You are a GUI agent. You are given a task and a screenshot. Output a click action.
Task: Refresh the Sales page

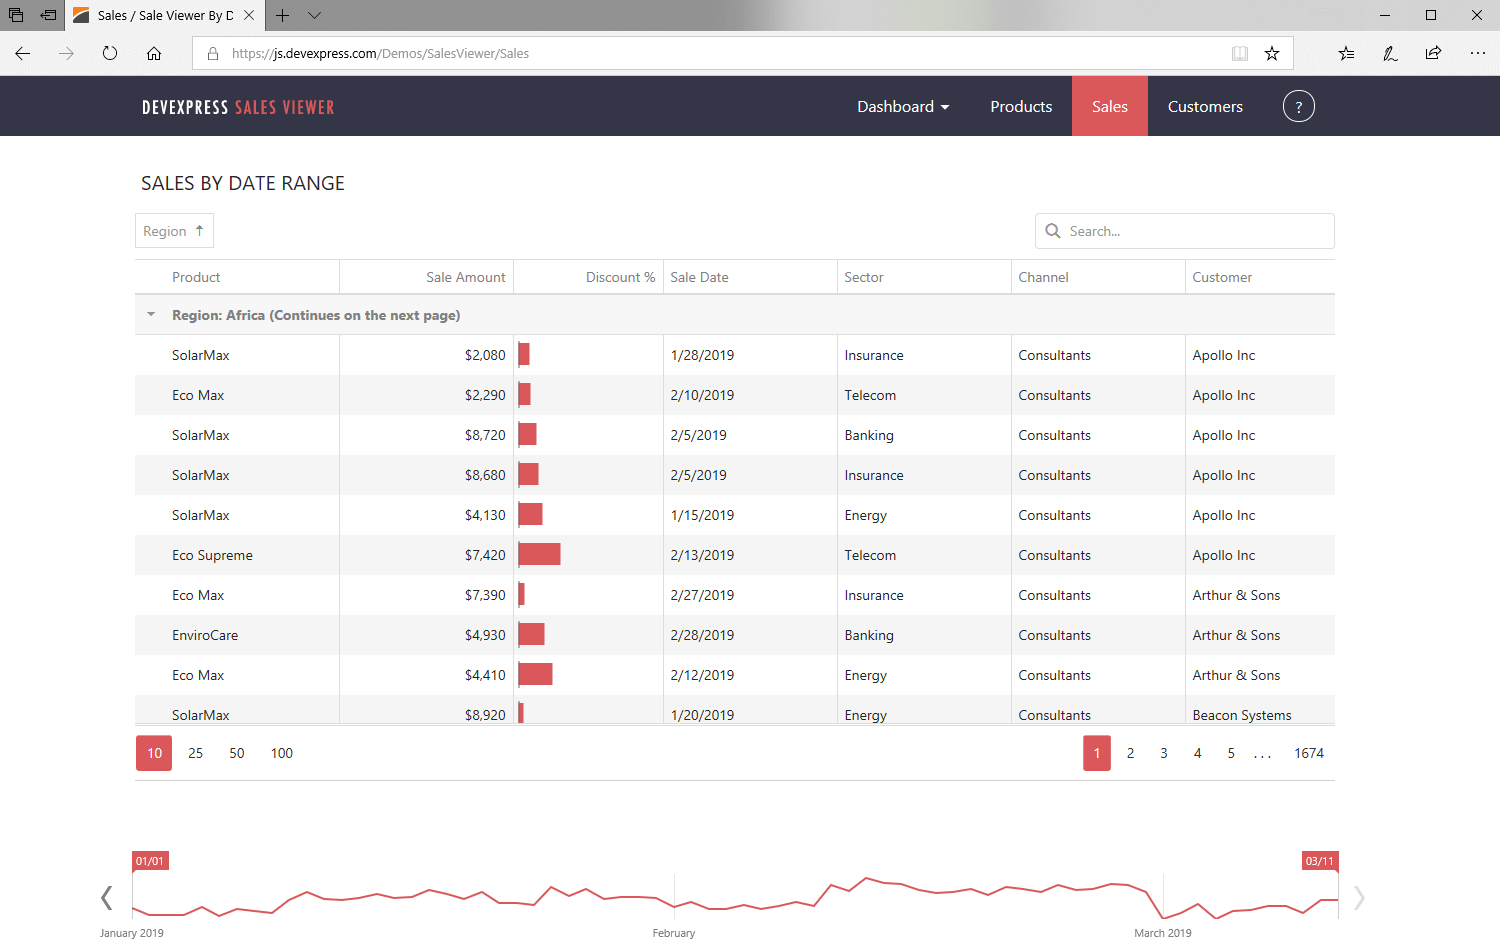(x=110, y=53)
